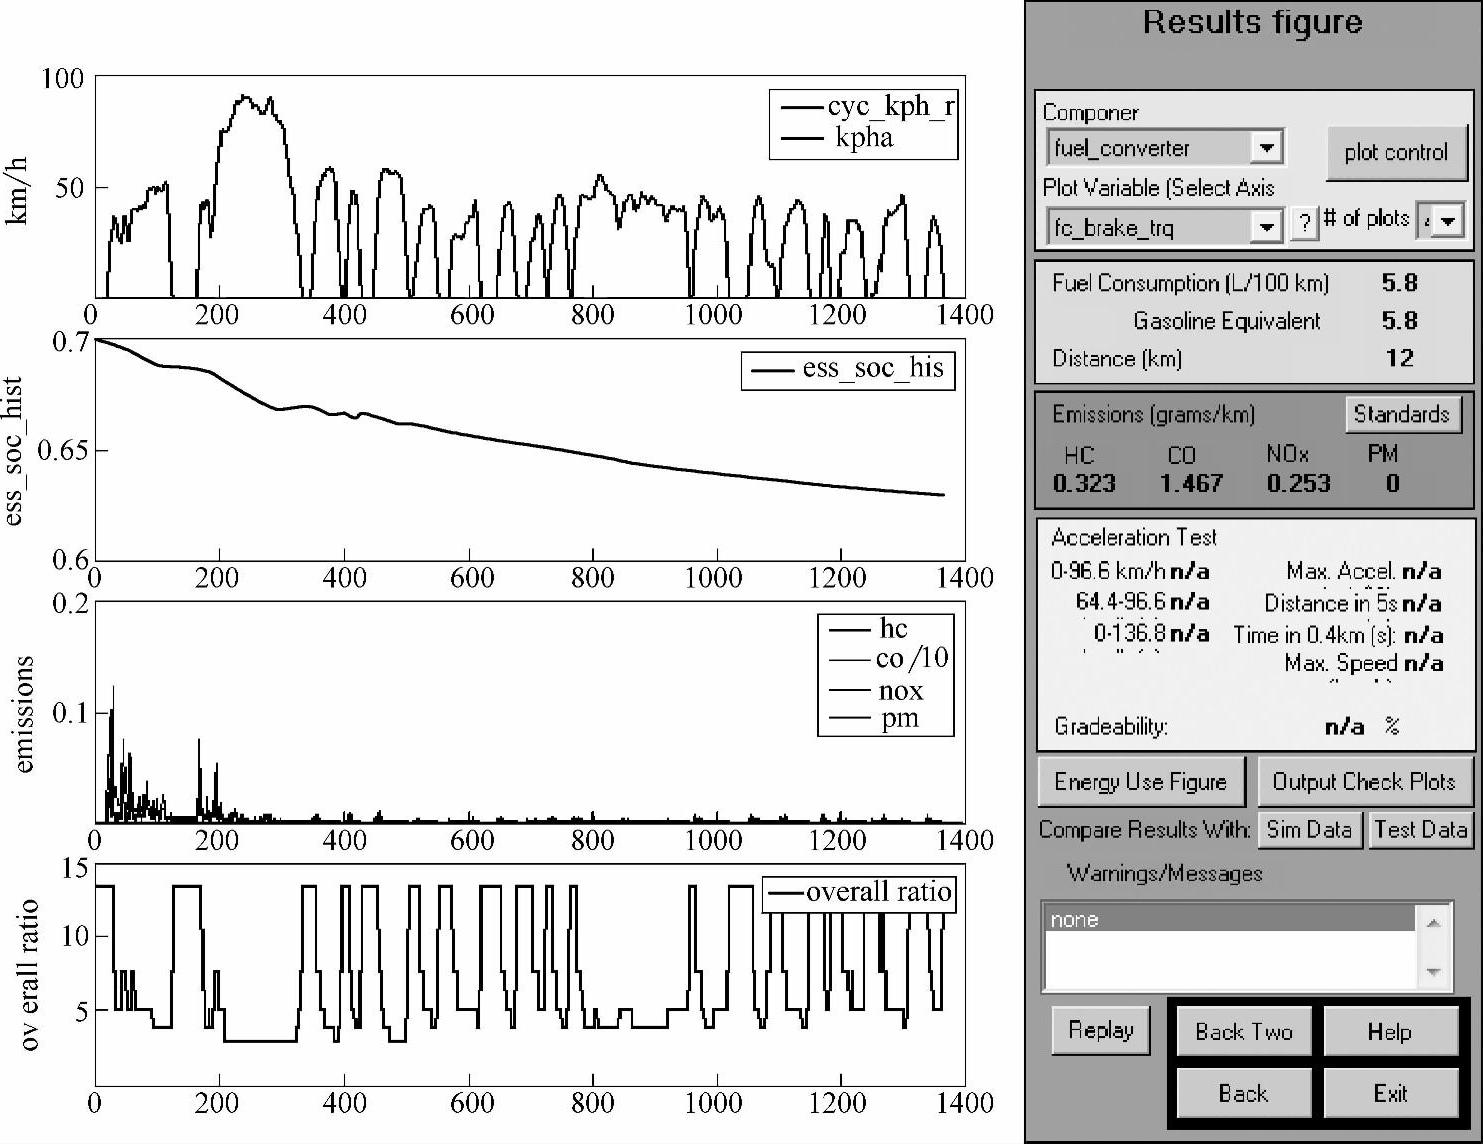Click the ess_soc_hist y-axis label
Screen dimensions: 1483x1144
(15, 452)
